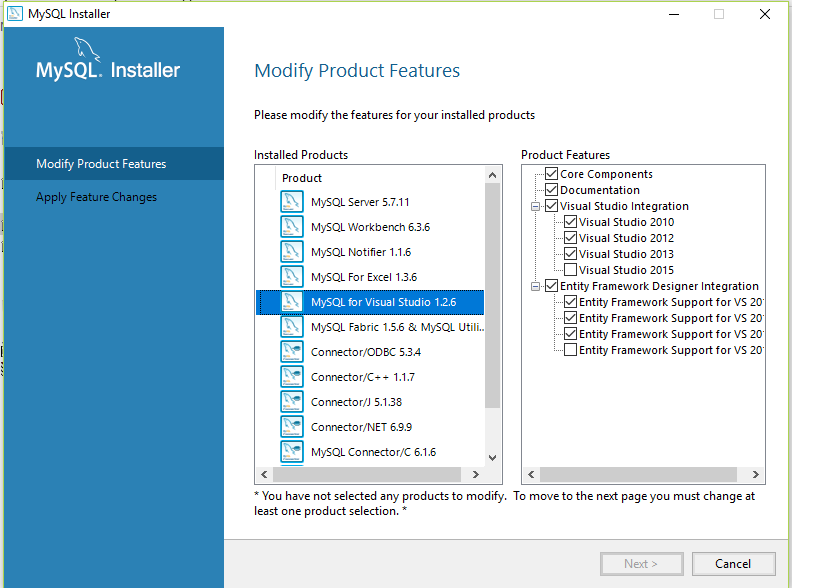Uncheck the Core Components checkbox
This screenshot has height=588, width=819.
pyautogui.click(x=552, y=173)
